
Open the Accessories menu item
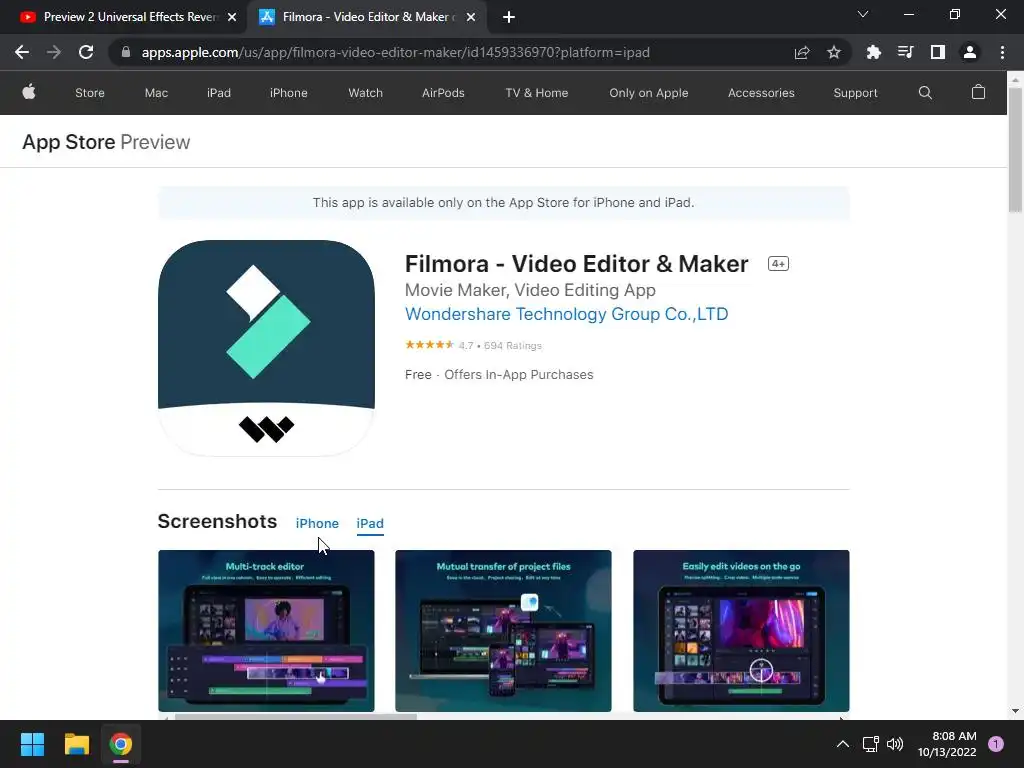click(761, 93)
